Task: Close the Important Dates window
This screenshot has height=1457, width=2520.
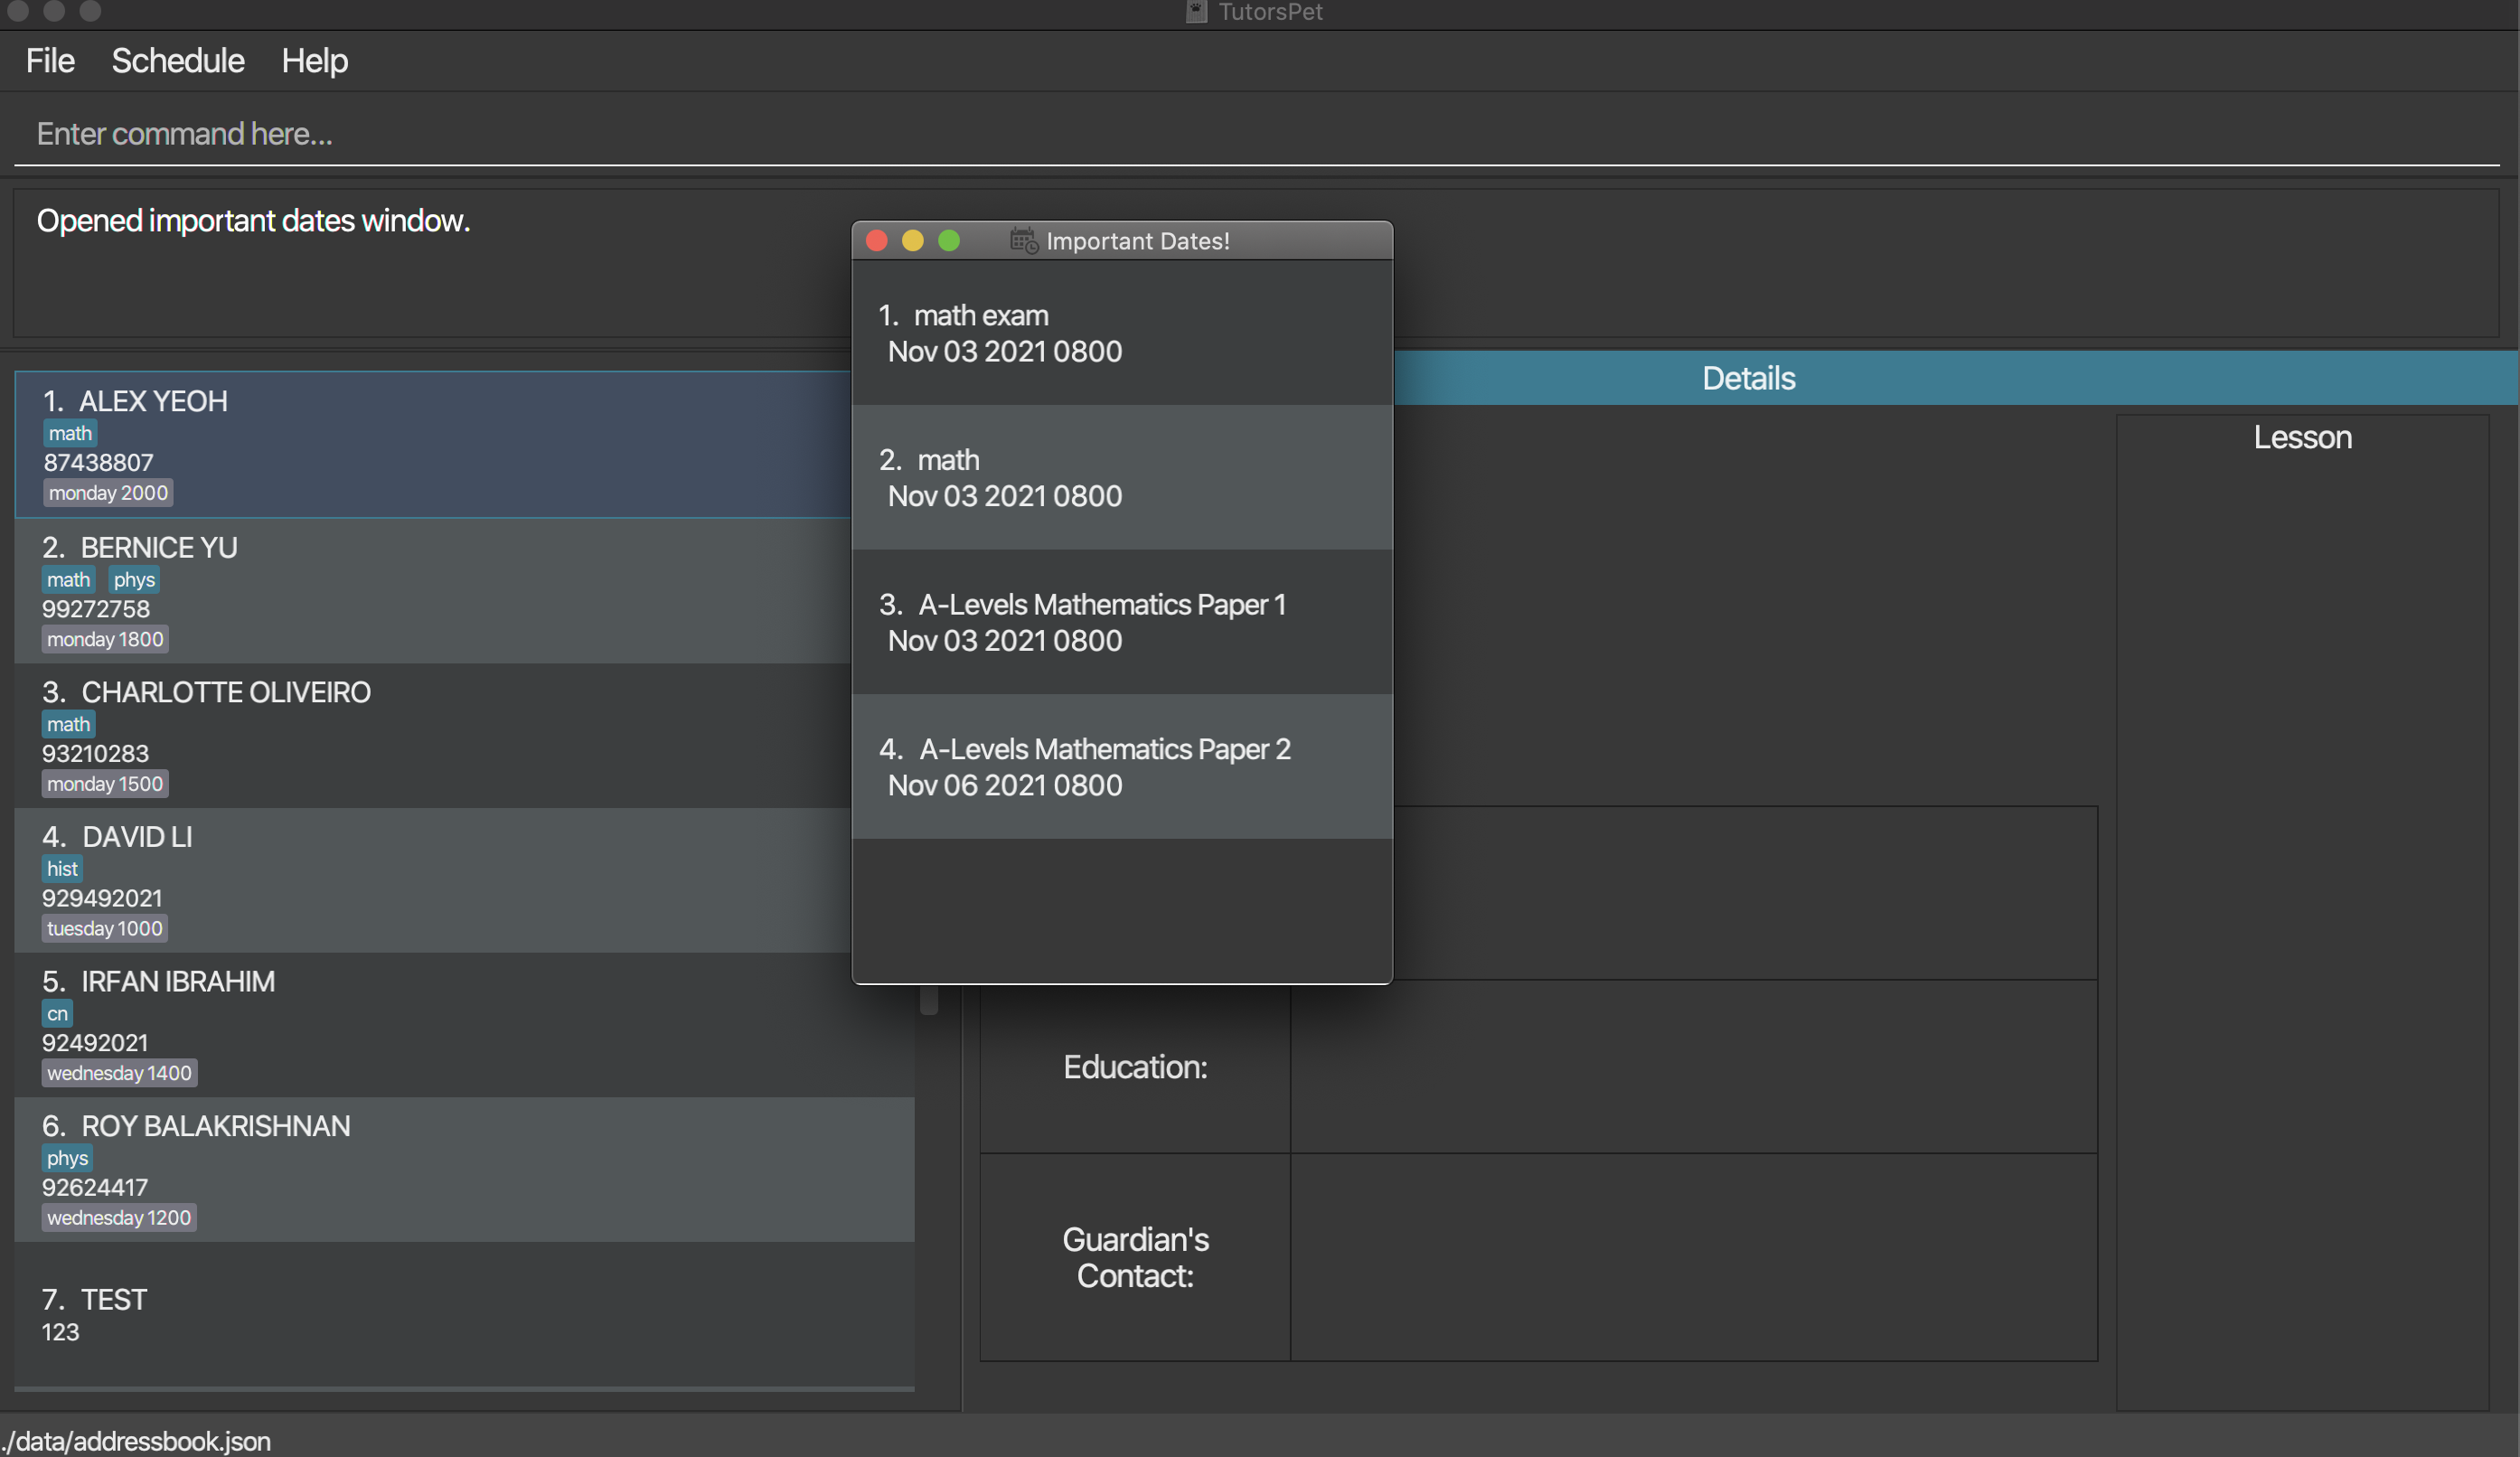Action: (877, 241)
